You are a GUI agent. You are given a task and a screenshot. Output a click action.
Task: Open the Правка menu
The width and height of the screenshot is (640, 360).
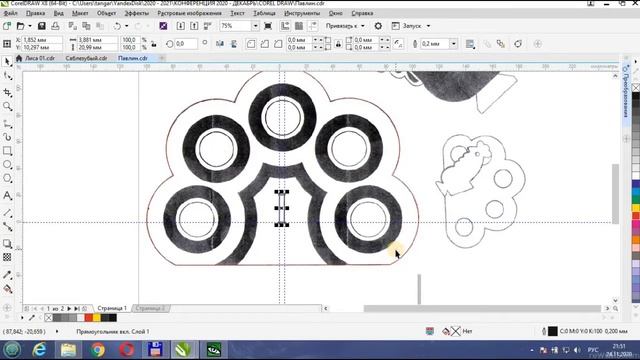pyautogui.click(x=35, y=13)
